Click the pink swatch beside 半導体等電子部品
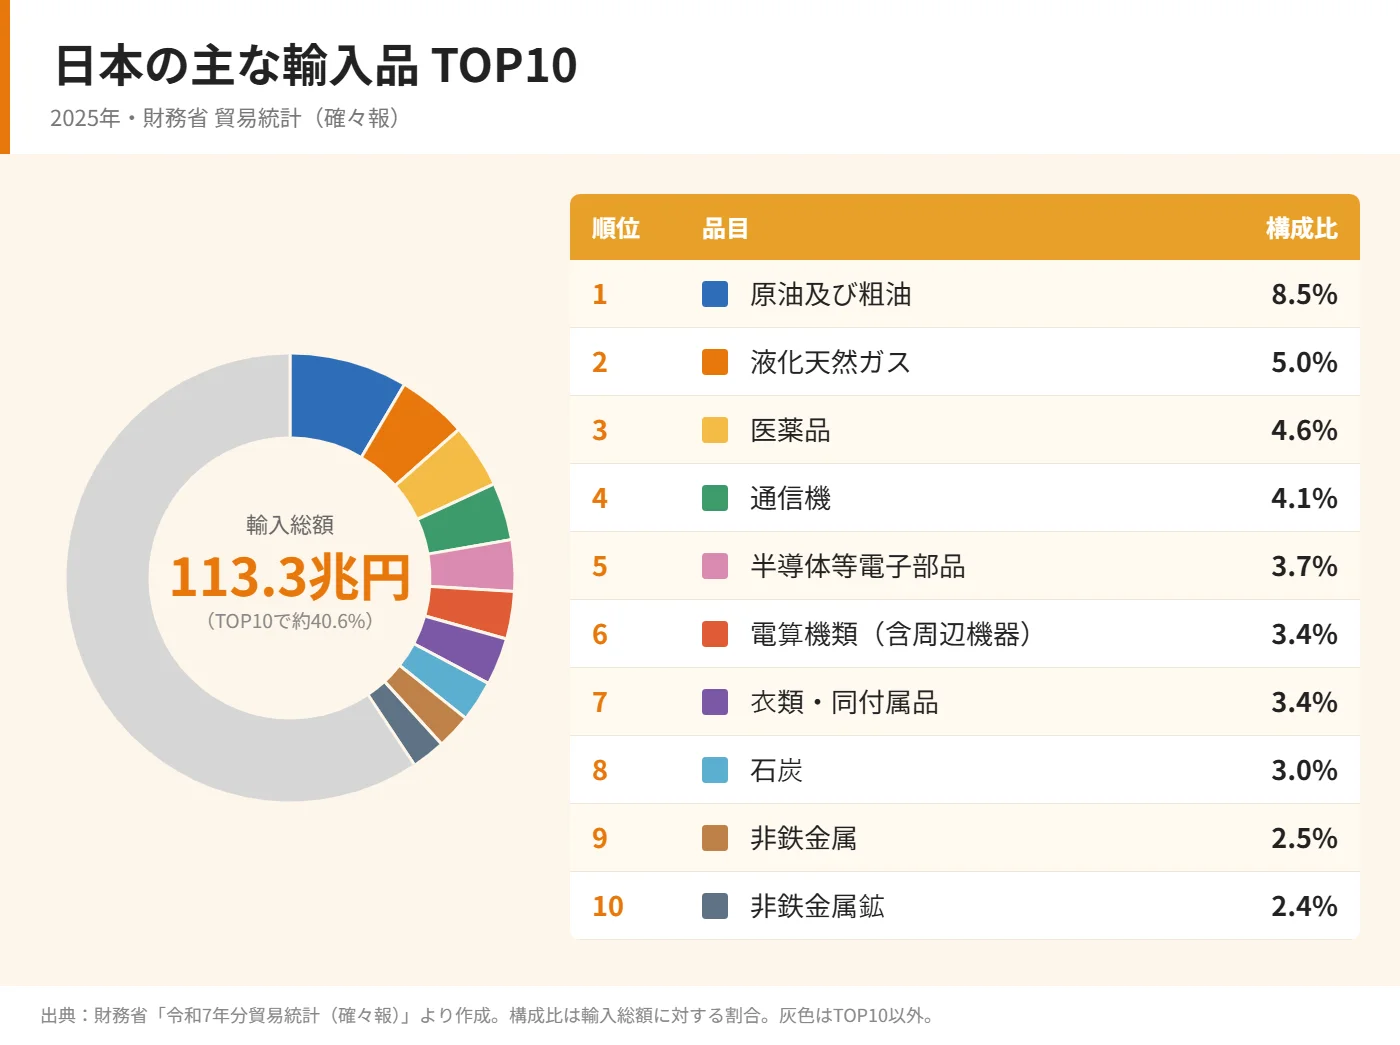1400x1045 pixels. [715, 566]
